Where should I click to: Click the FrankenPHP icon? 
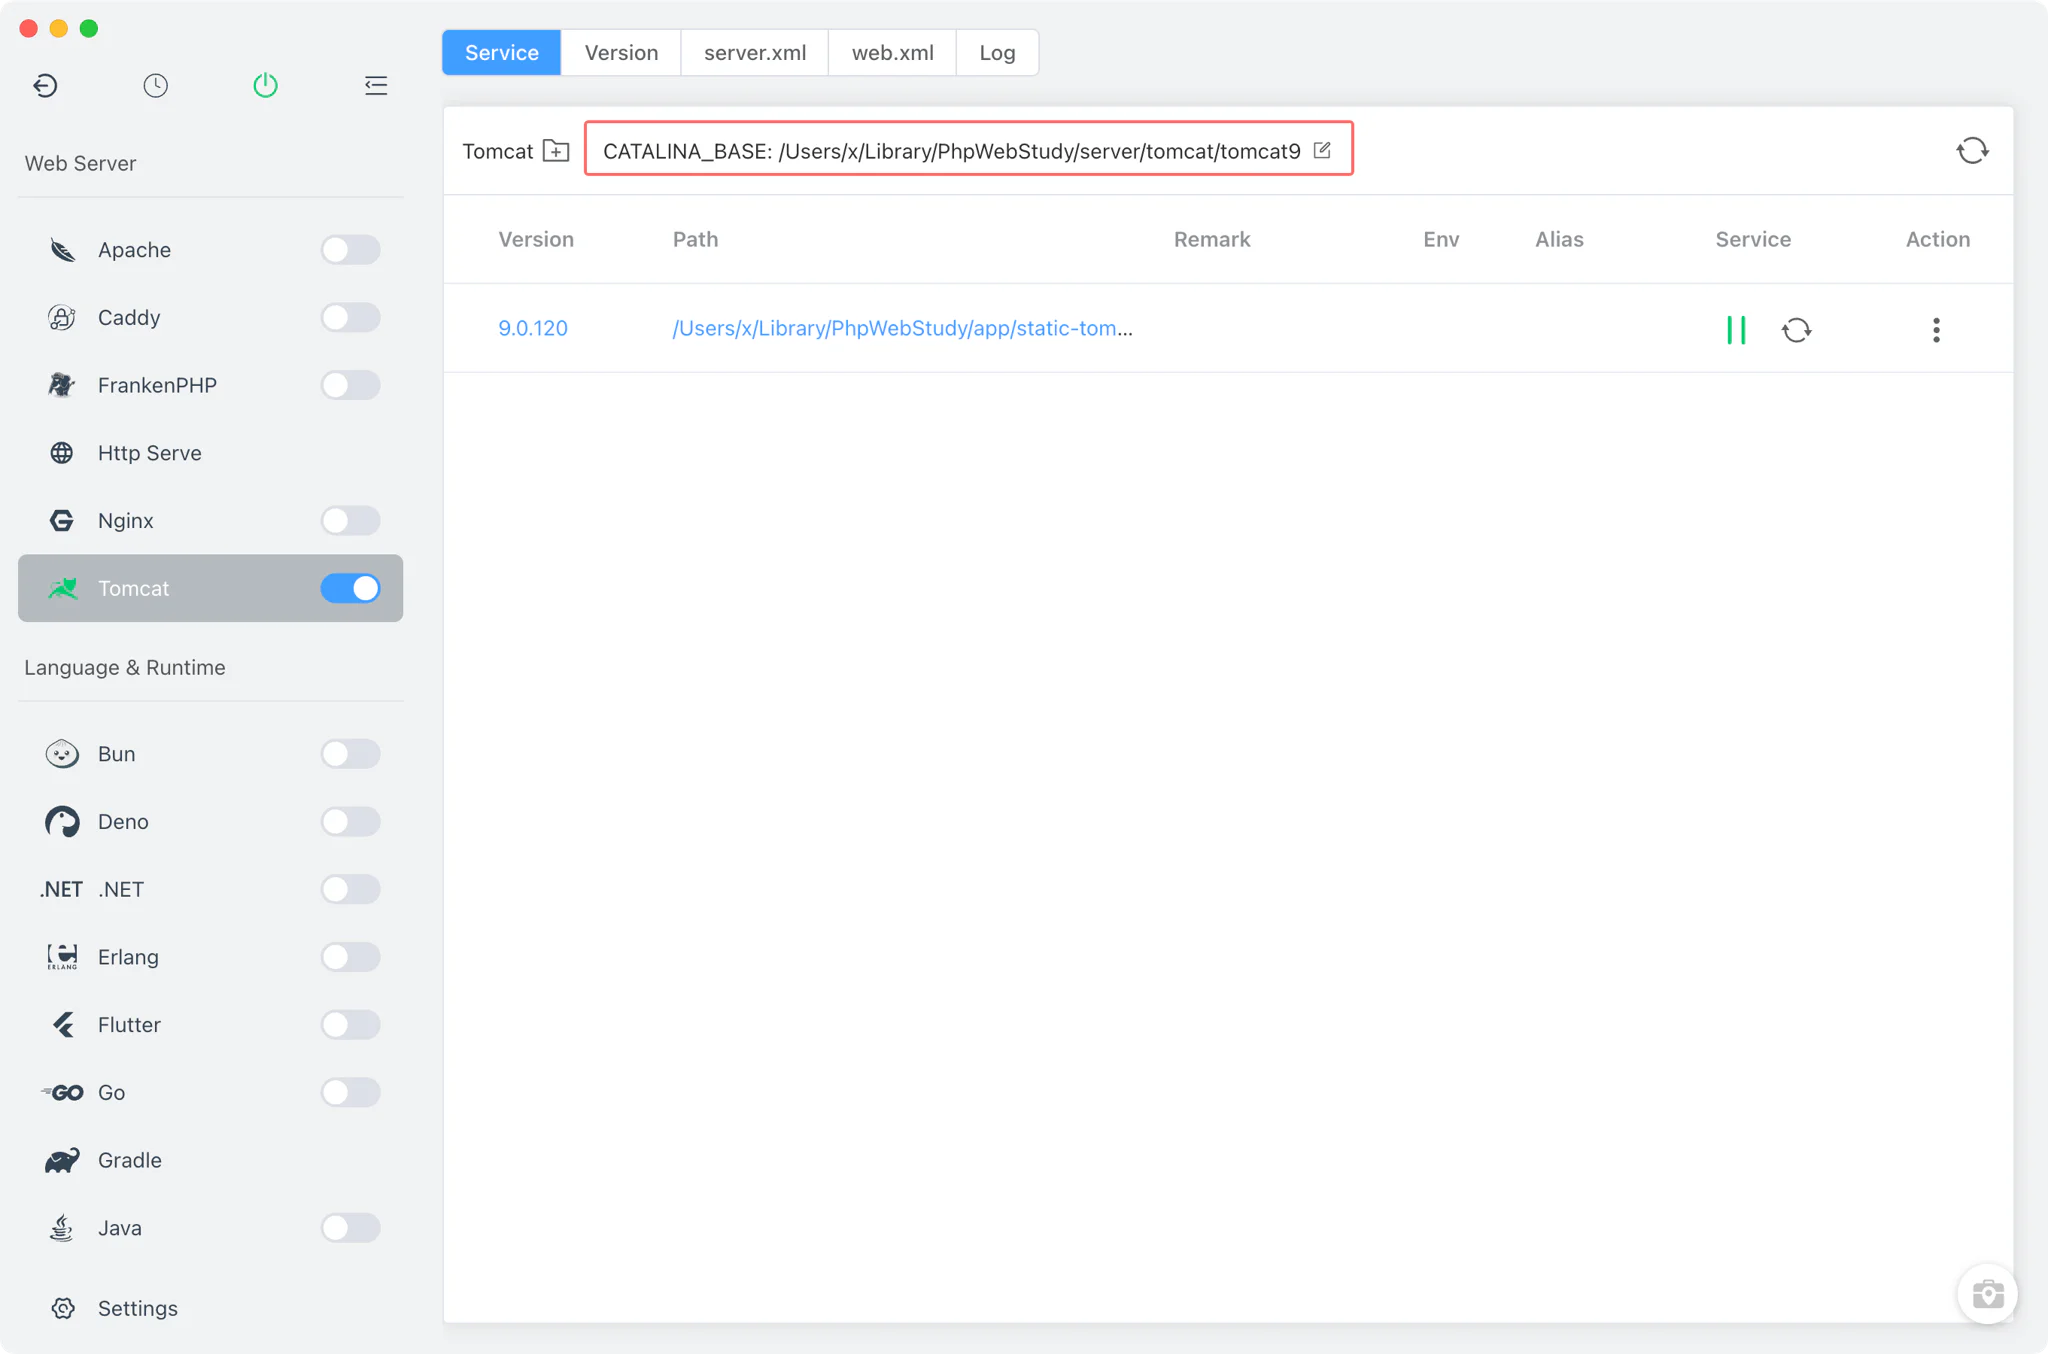[x=62, y=385]
